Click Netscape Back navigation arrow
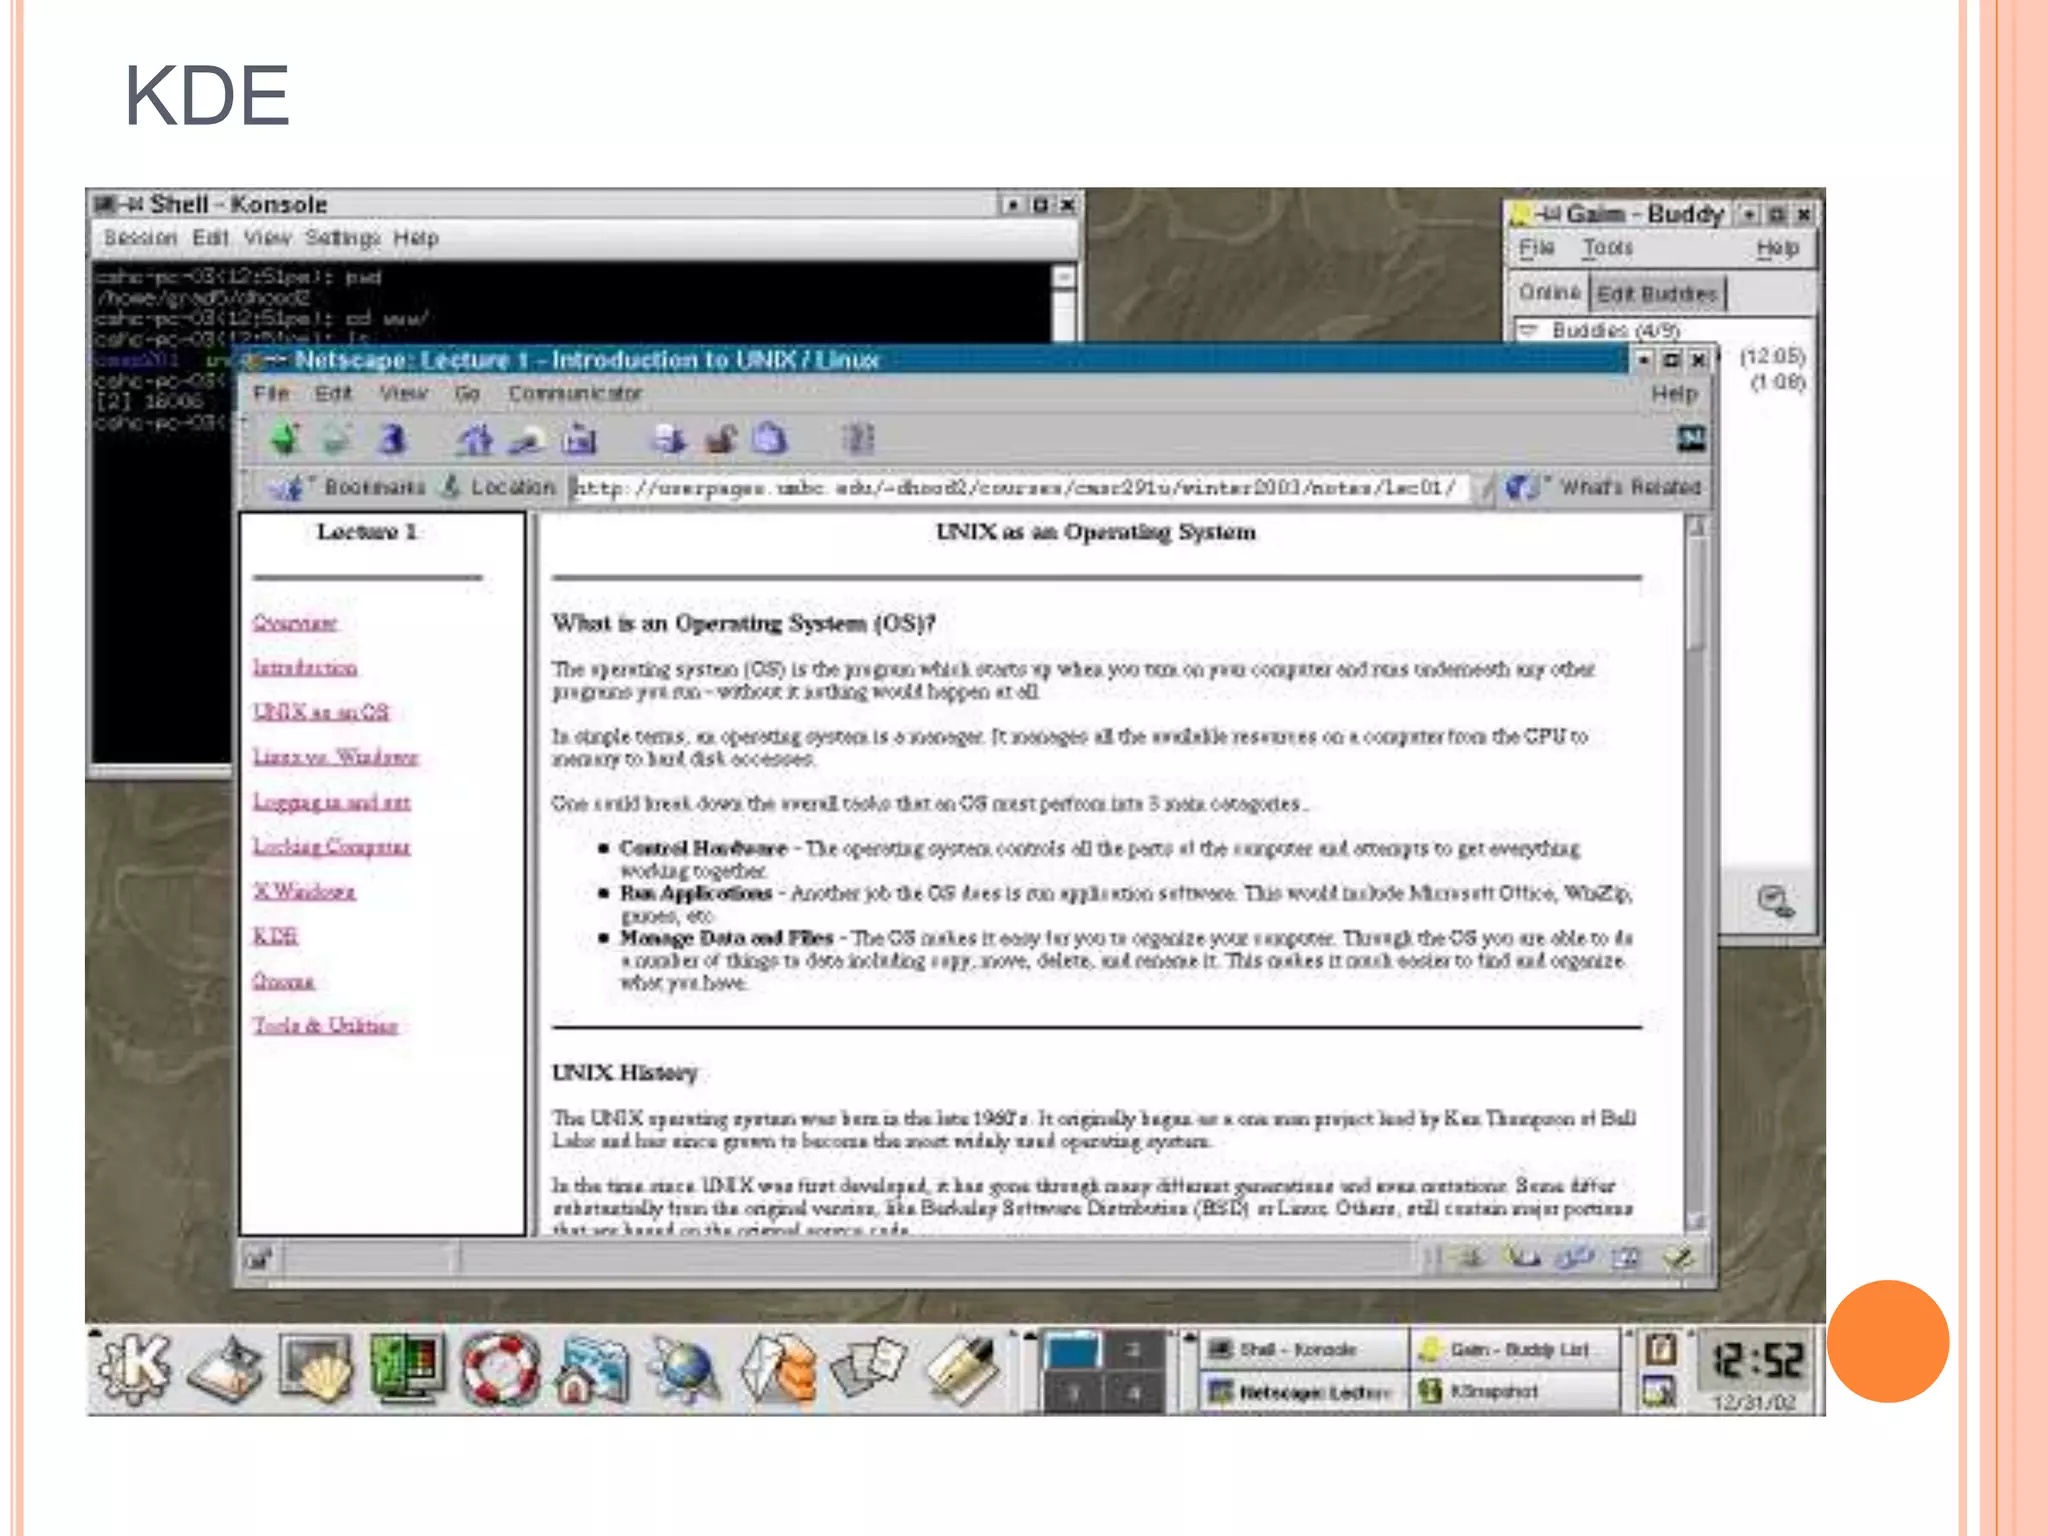The width and height of the screenshot is (2048, 1536). tap(286, 438)
